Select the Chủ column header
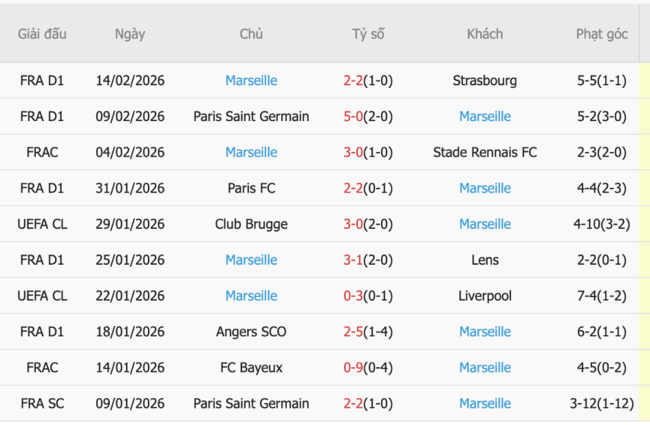This screenshot has width=650, height=425. point(251,34)
